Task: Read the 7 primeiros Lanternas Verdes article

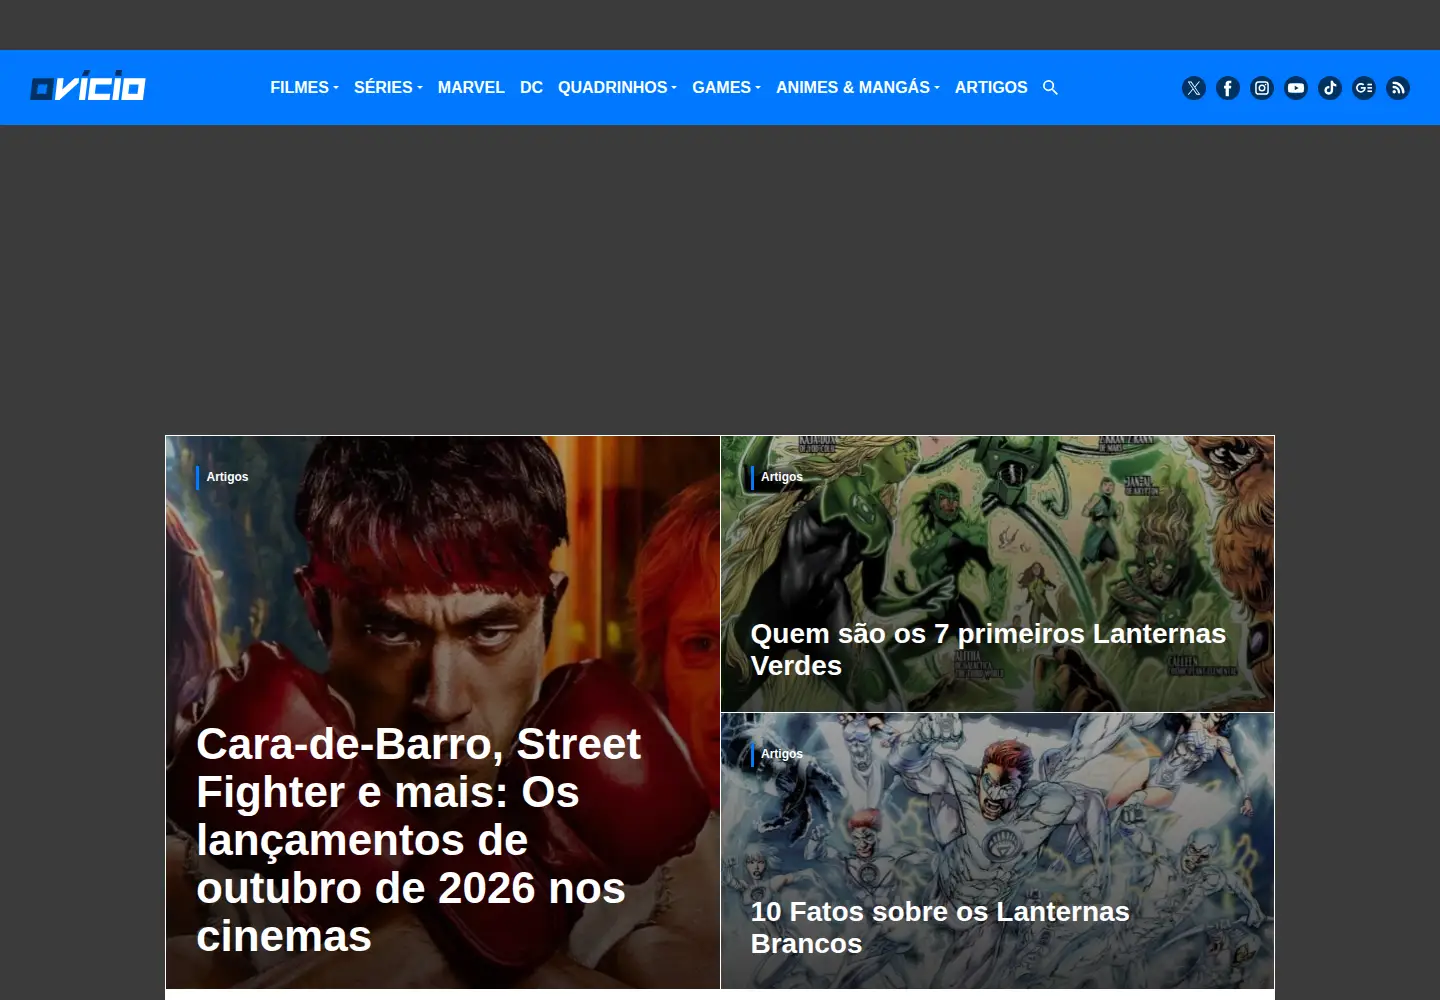Action: [988, 649]
